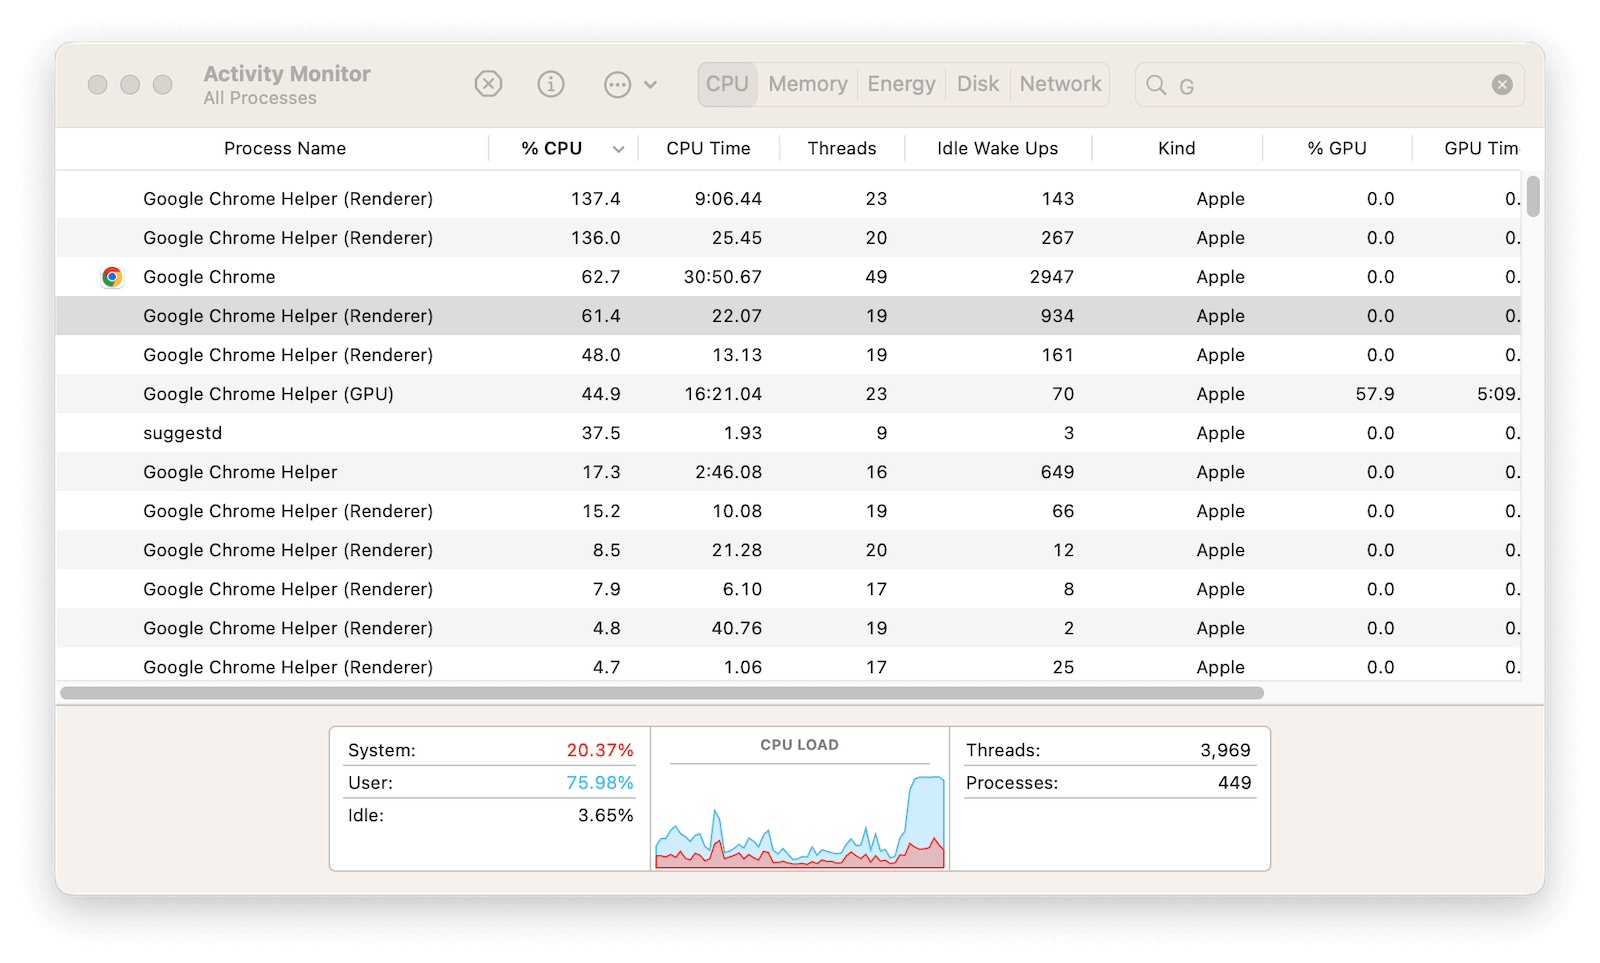
Task: Open the inspect process info icon
Action: 550,84
